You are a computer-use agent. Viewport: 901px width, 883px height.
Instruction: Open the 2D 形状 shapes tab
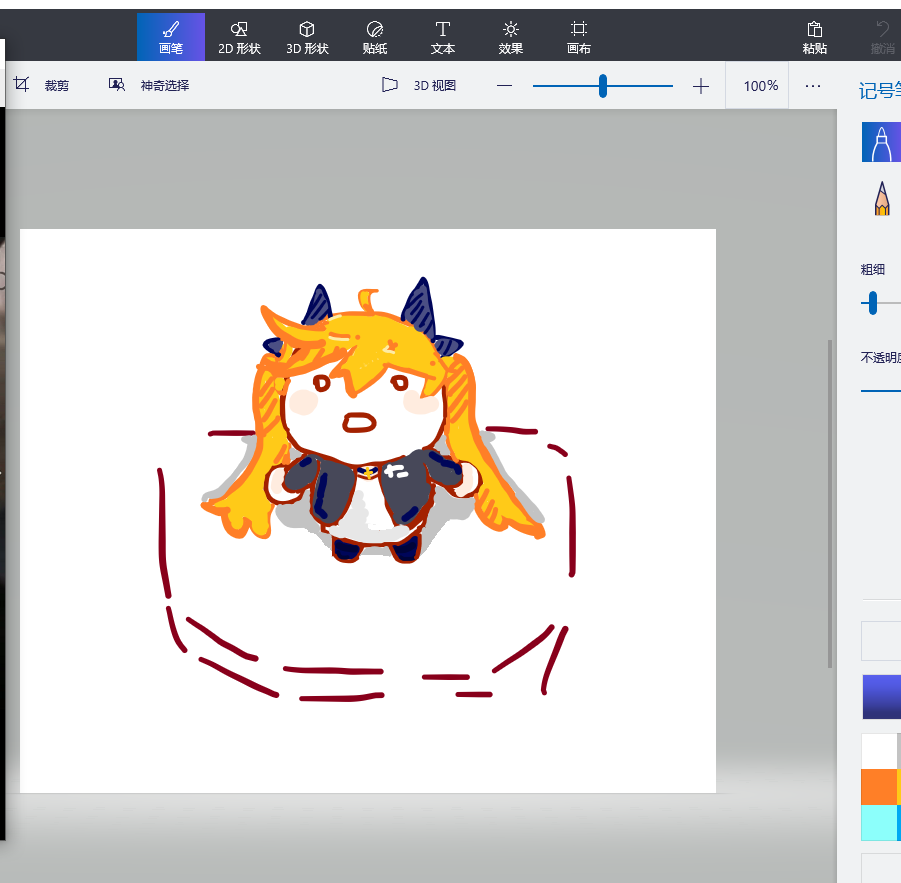pos(239,37)
